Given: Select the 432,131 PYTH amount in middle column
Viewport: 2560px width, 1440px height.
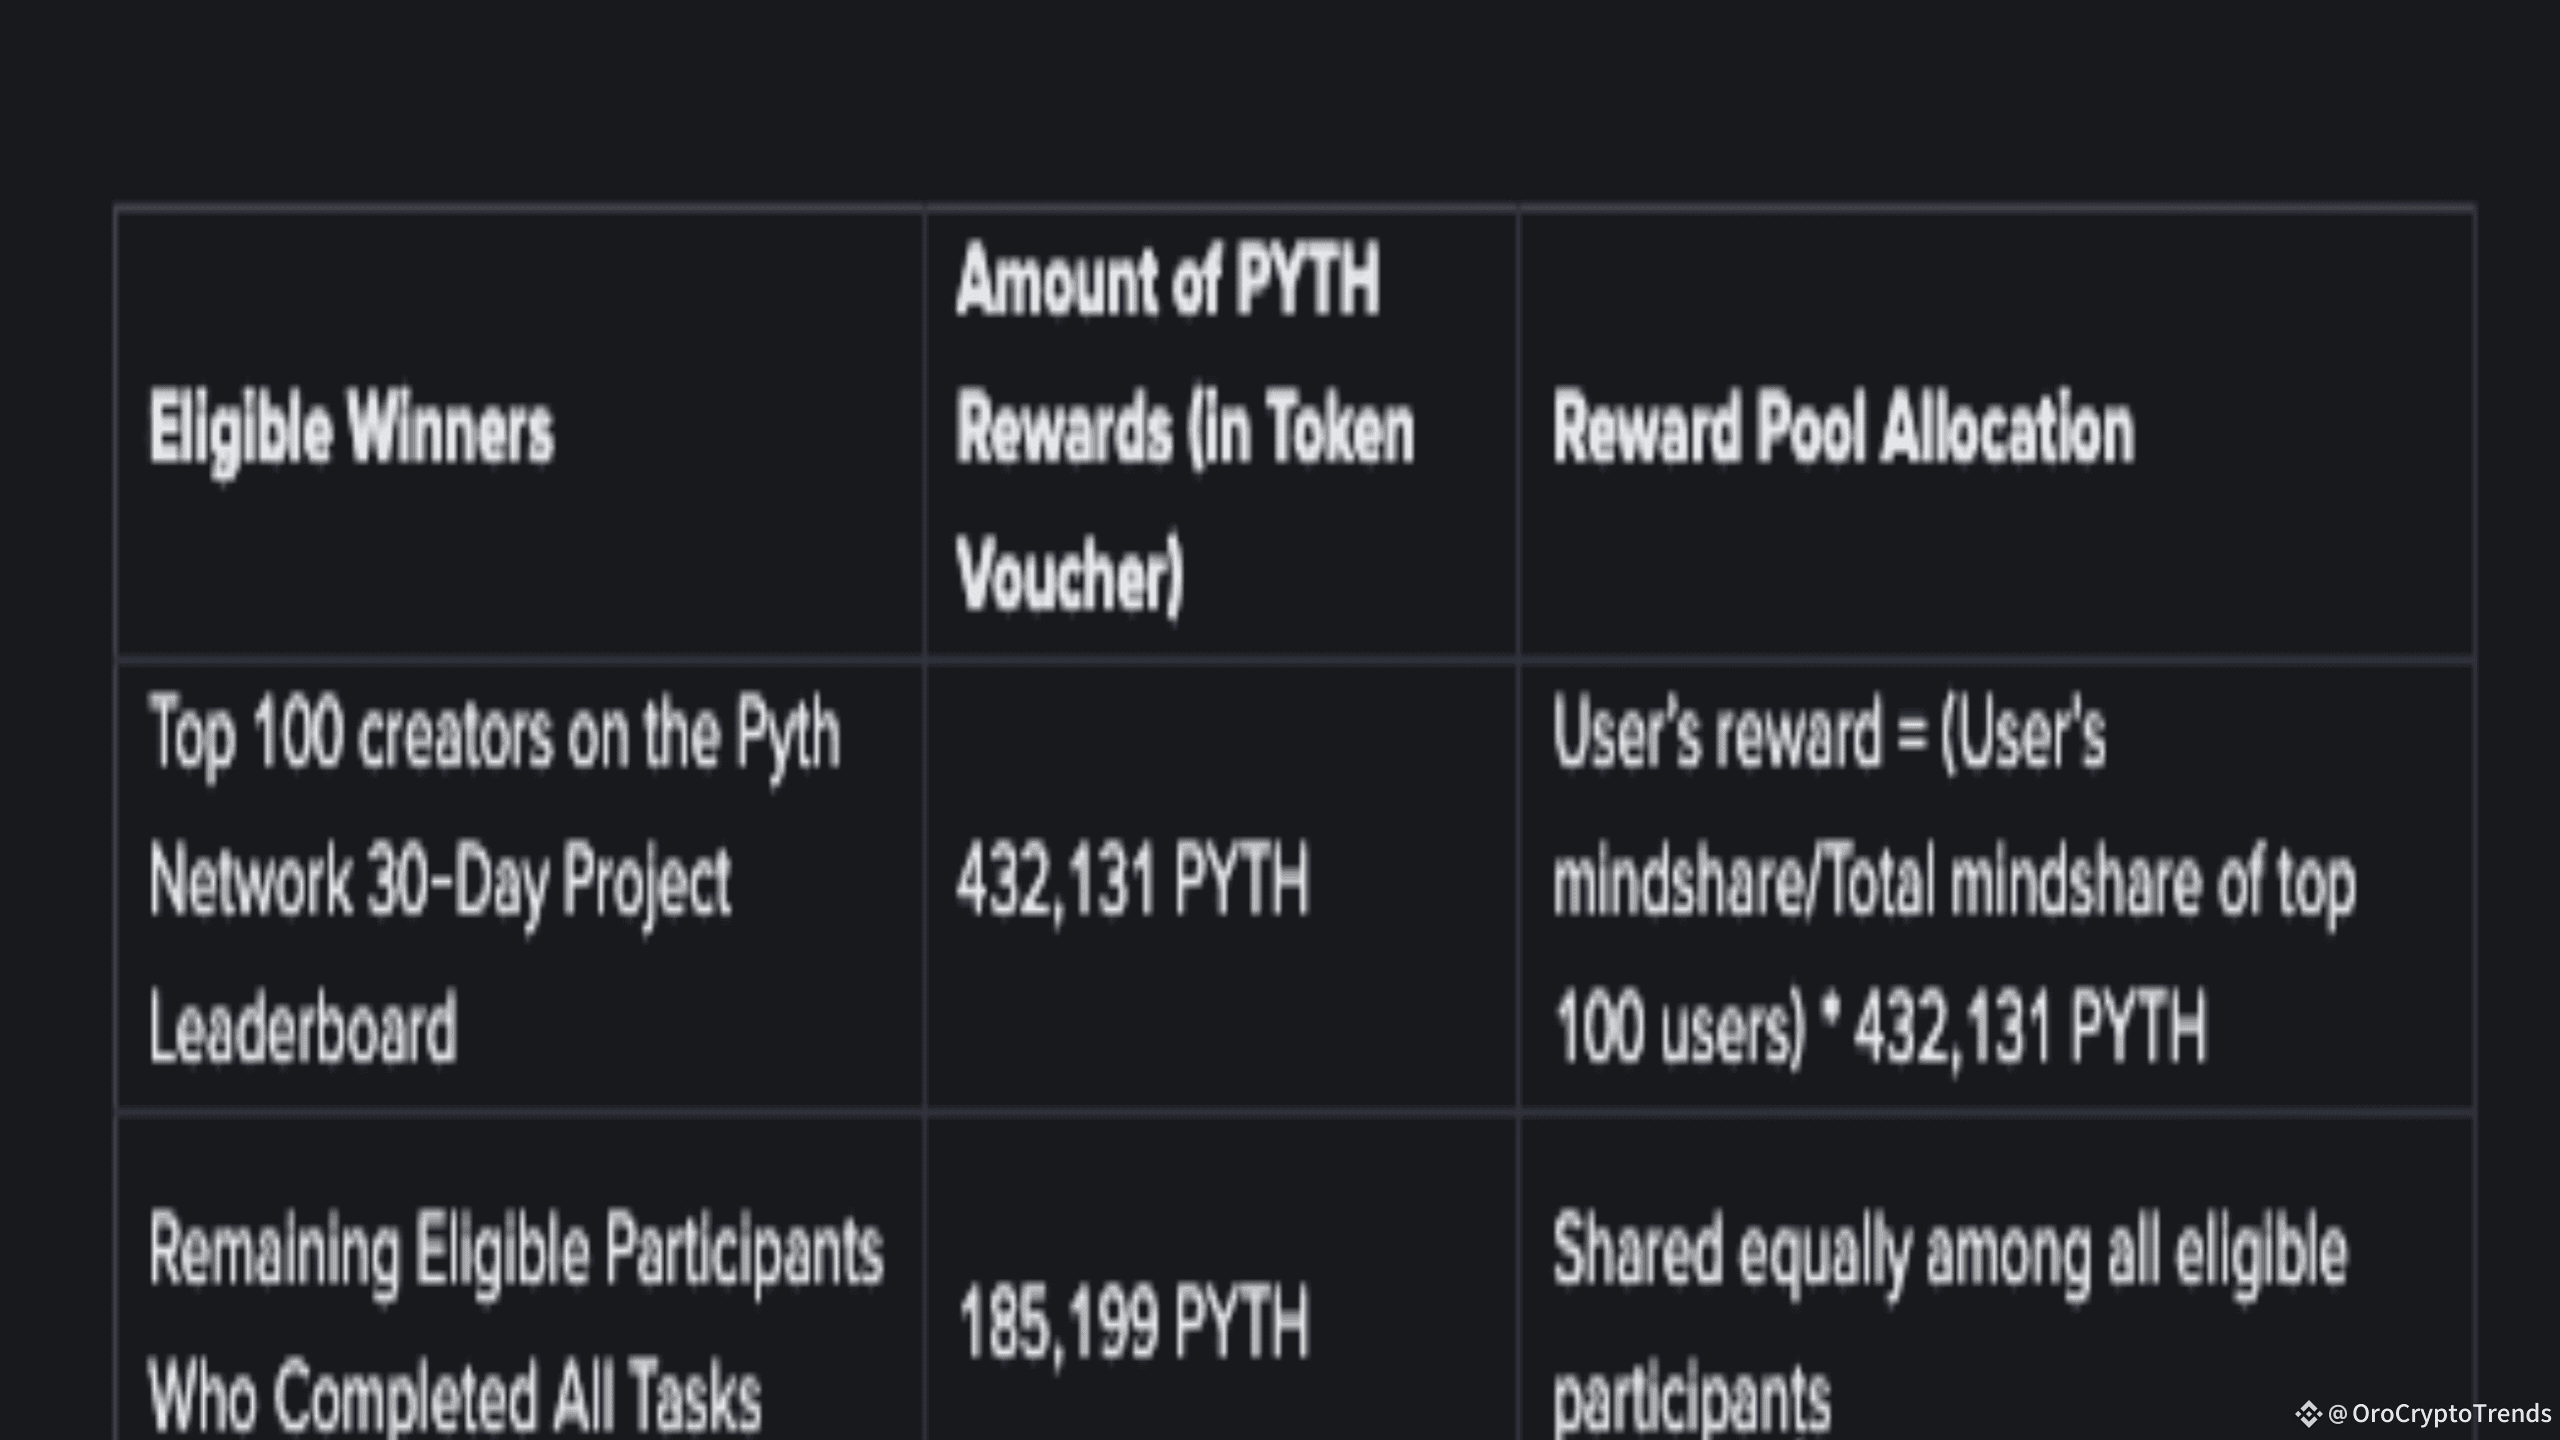Looking at the screenshot, I should click(1132, 881).
